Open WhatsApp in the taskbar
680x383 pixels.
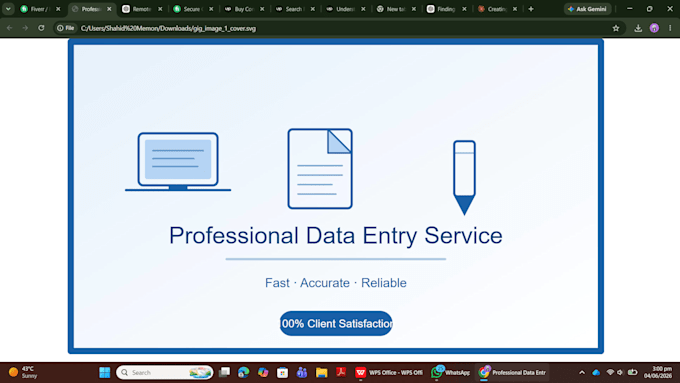coord(450,373)
